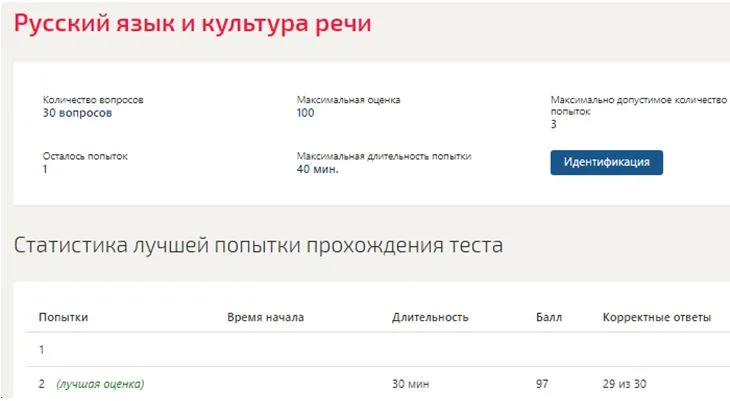This screenshot has width=730, height=401.
Task: Click the Балл column header
Action: tap(549, 317)
